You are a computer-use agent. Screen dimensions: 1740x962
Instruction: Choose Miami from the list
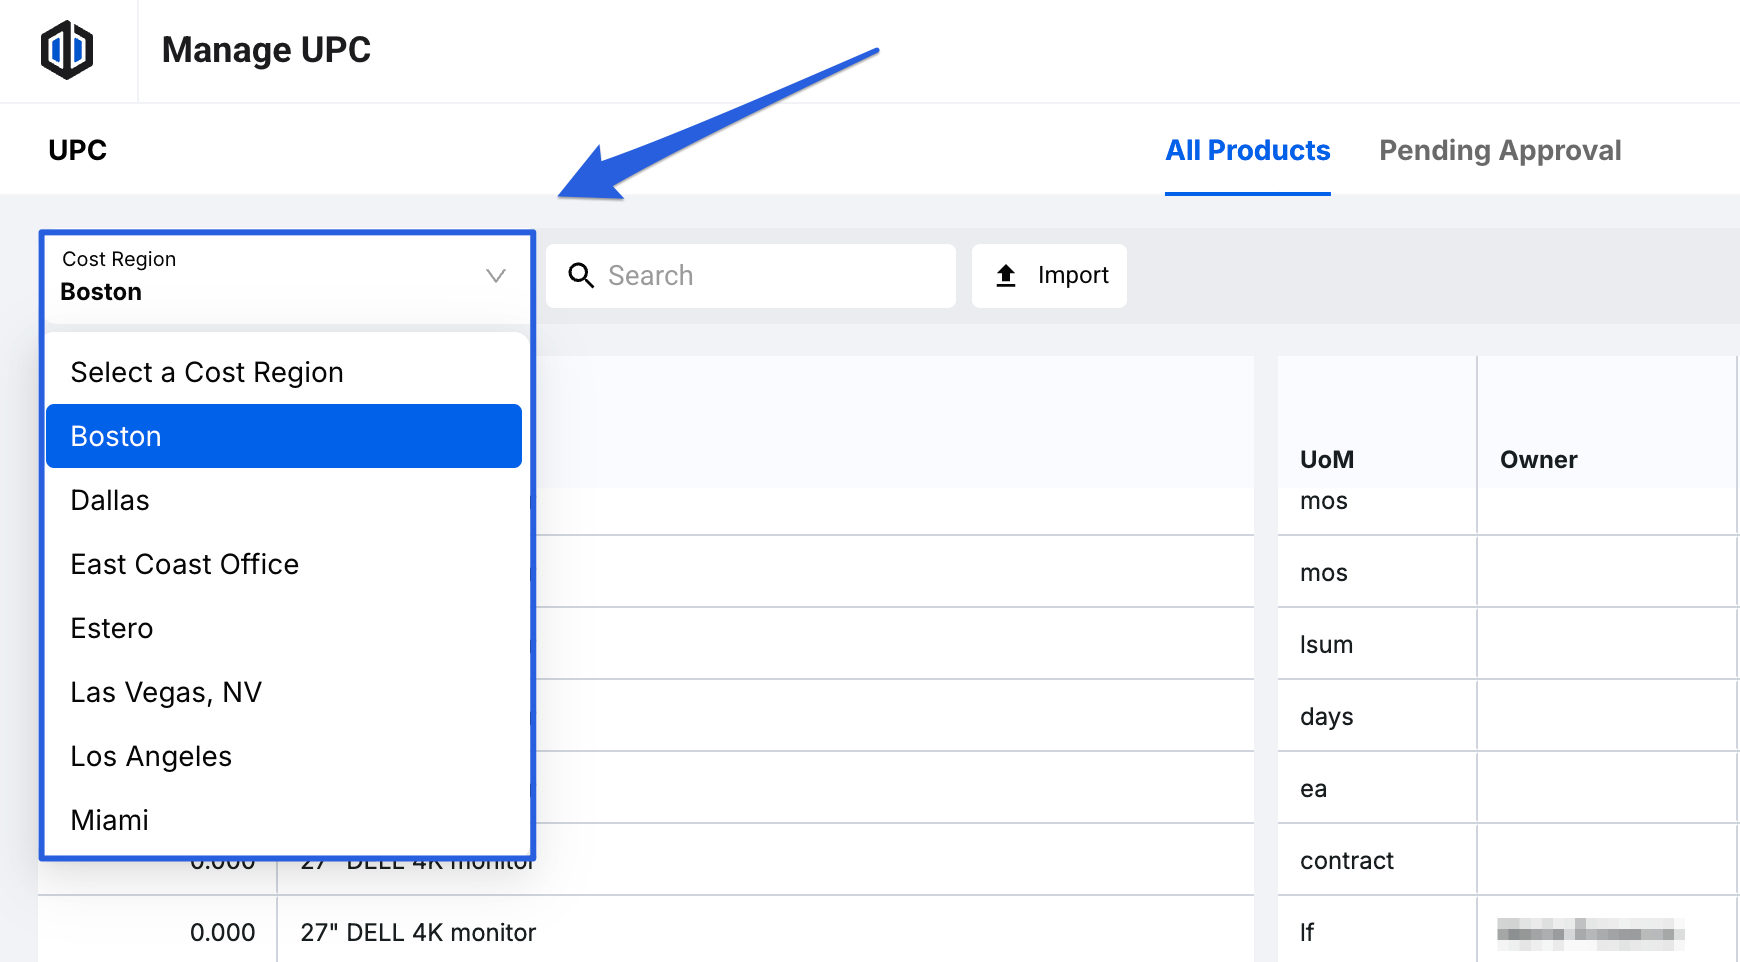(x=110, y=820)
